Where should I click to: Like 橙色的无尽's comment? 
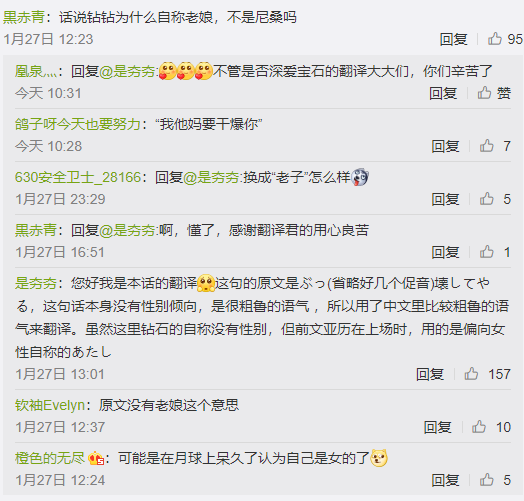pos(487,480)
